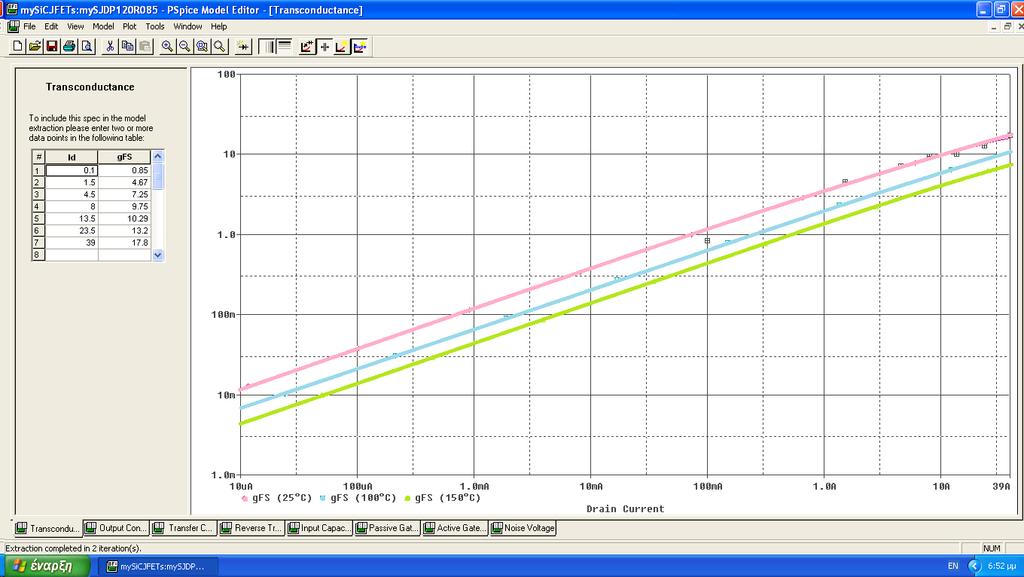Click the gFS column header
Viewport: 1024px width, 577px height.
(124, 157)
